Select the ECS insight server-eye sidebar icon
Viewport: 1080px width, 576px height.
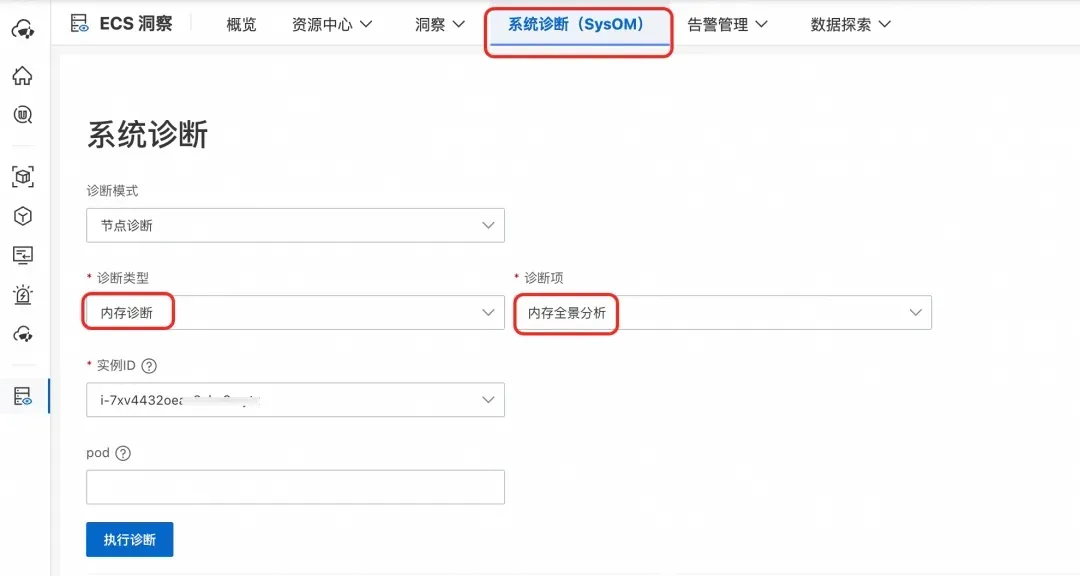click(22, 396)
